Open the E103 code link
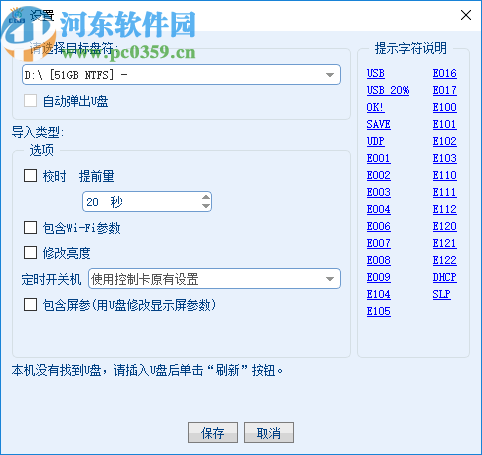 [x=445, y=158]
